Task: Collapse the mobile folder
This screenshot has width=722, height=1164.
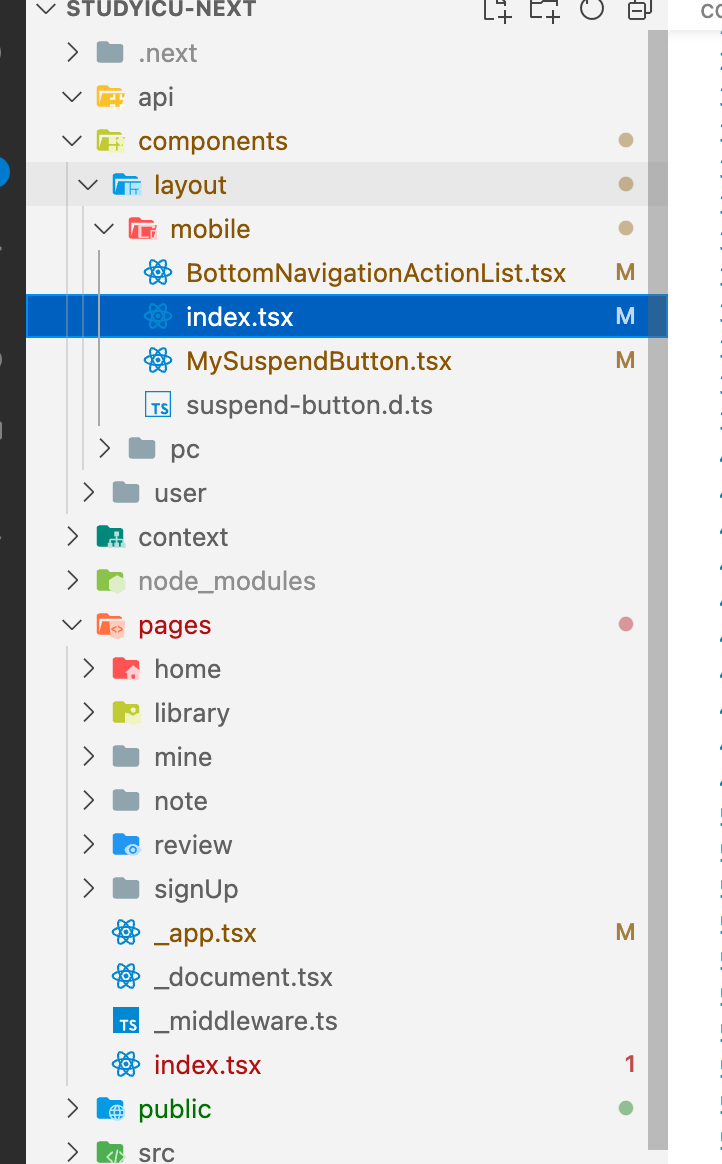Action: coord(104,228)
